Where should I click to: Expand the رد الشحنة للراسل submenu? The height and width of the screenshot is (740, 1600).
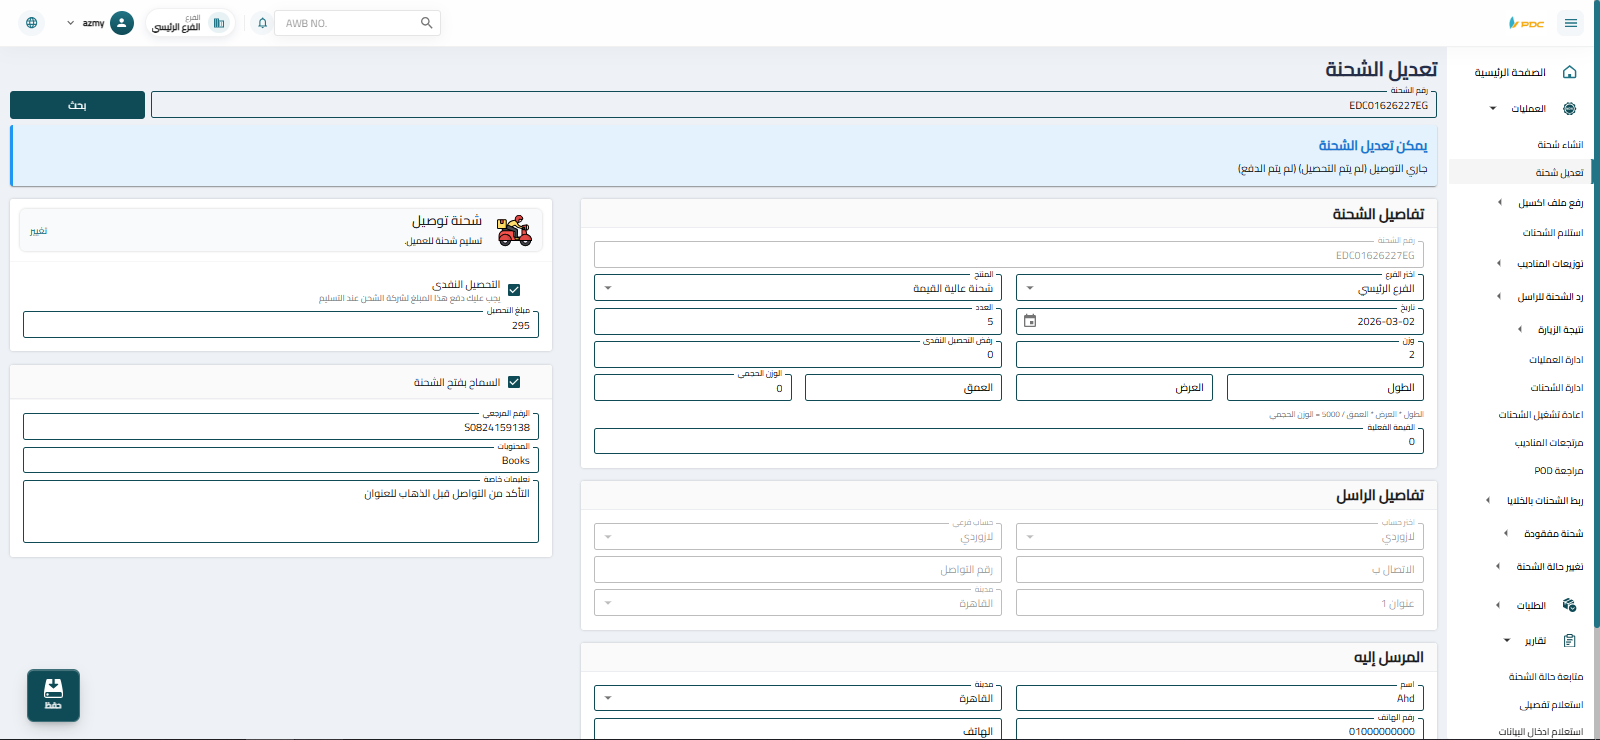pyautogui.click(x=1498, y=296)
